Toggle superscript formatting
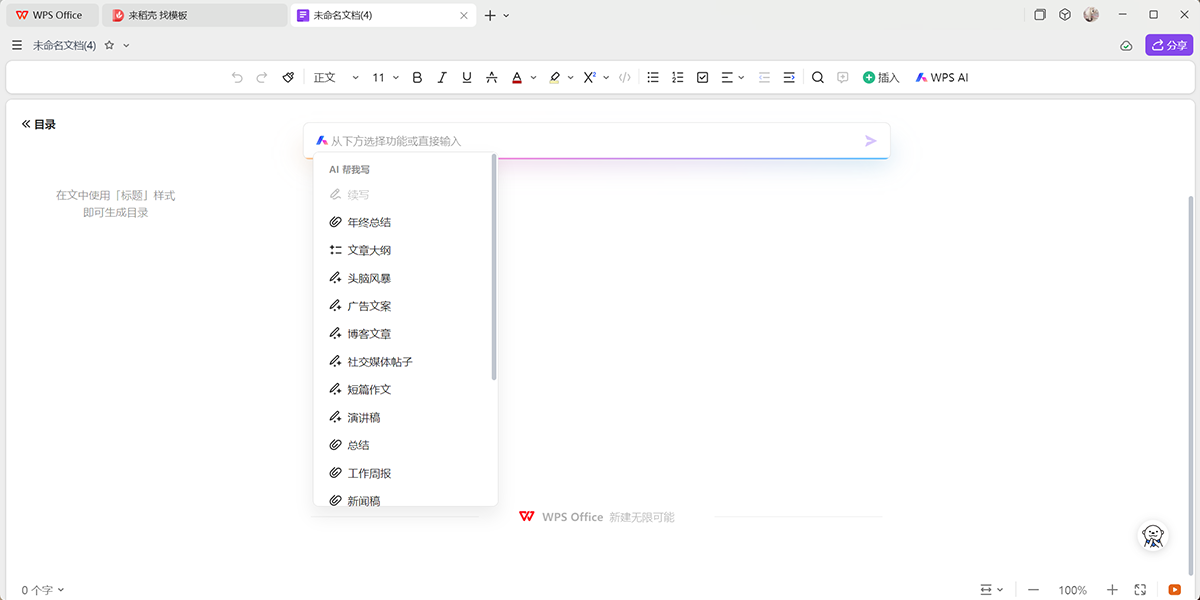This screenshot has width=1200, height=600. 589,77
